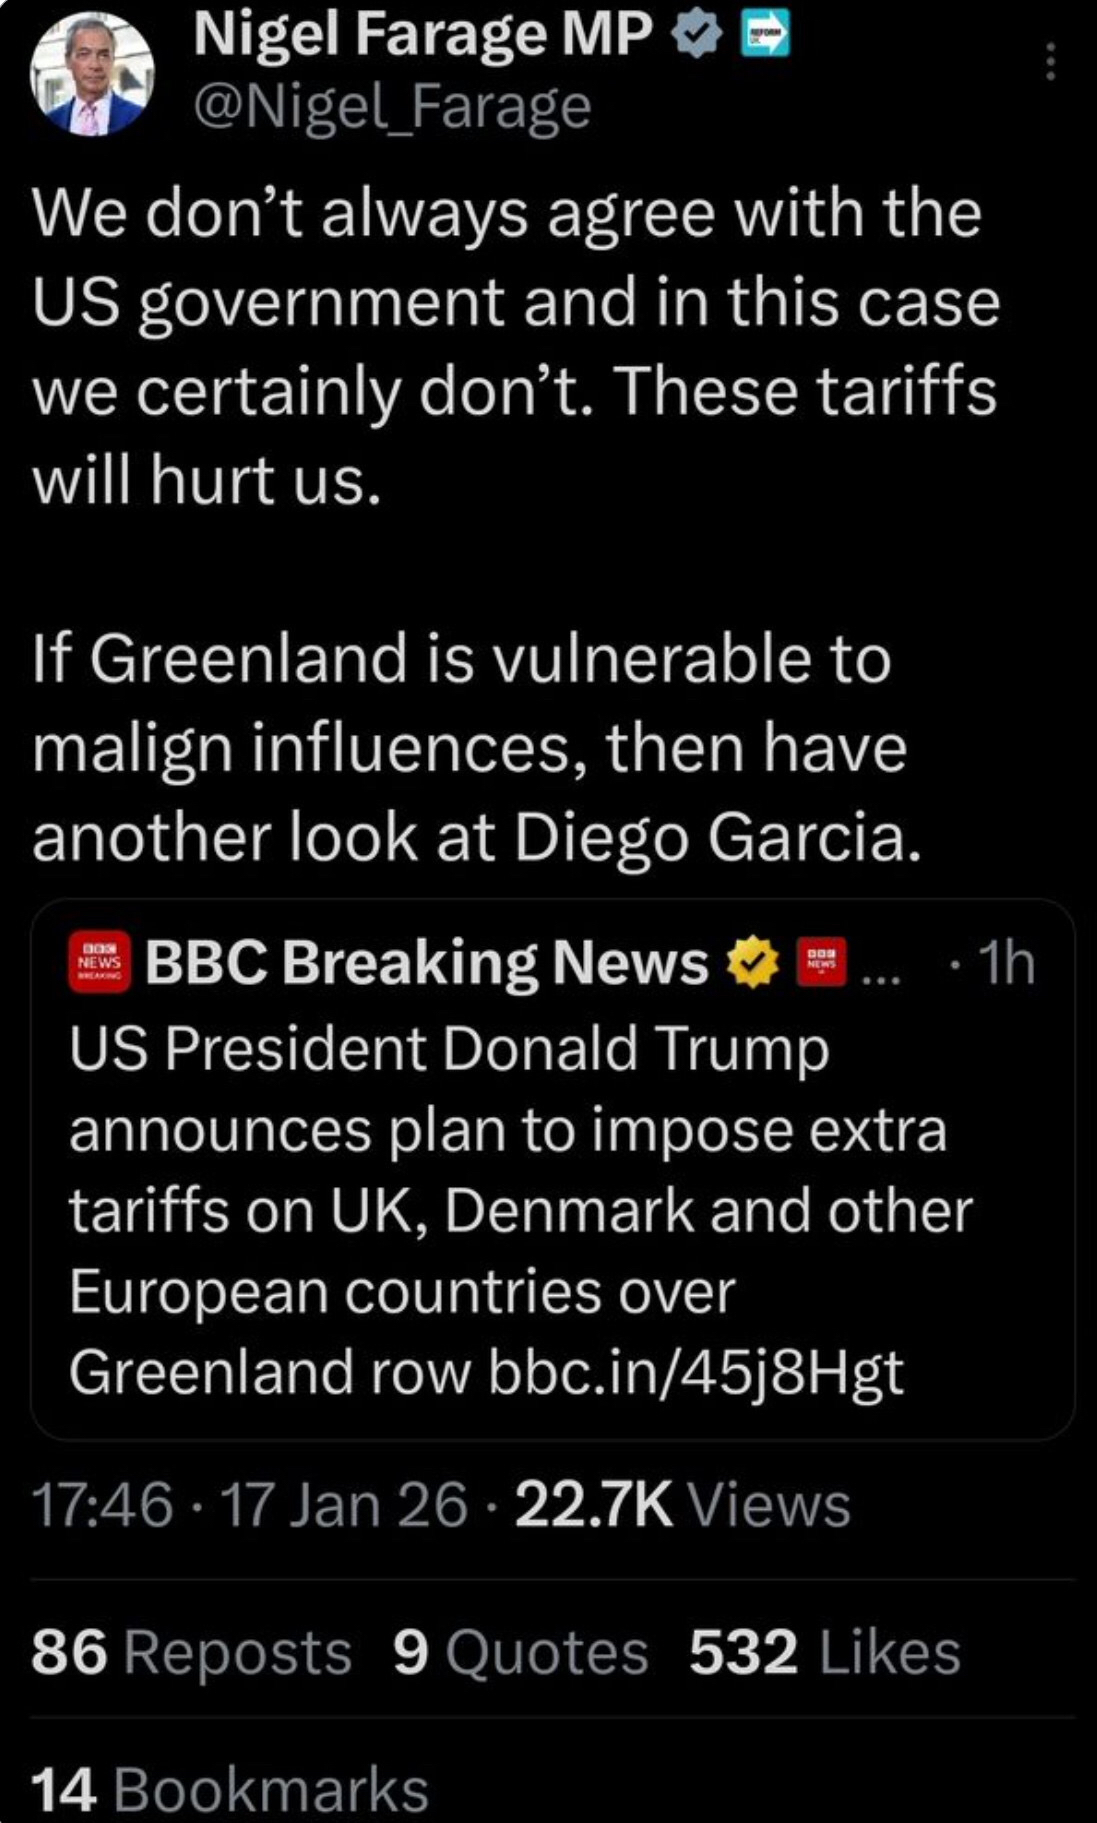Click the blue verified checkmark badge
This screenshot has height=1823, width=1097.
tap(695, 36)
